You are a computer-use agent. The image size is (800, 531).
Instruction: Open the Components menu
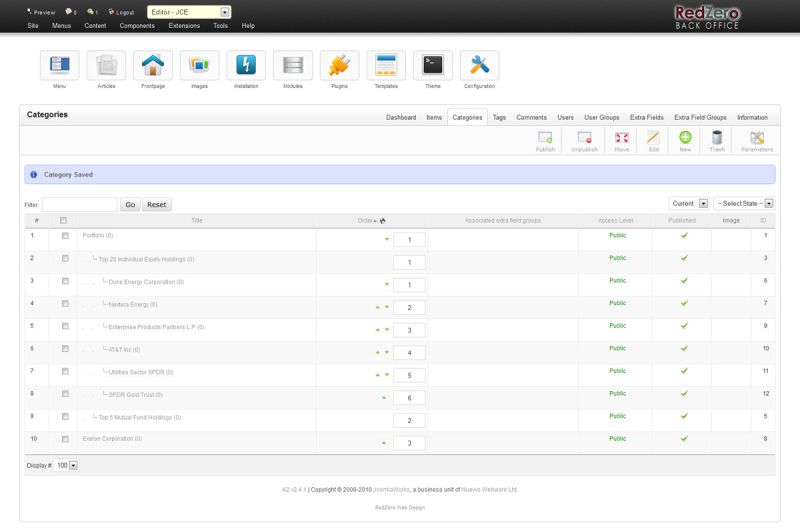137,26
